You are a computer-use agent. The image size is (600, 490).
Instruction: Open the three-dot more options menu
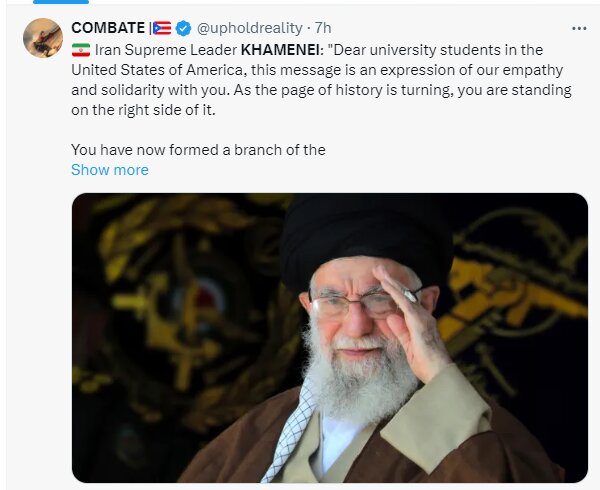click(579, 28)
